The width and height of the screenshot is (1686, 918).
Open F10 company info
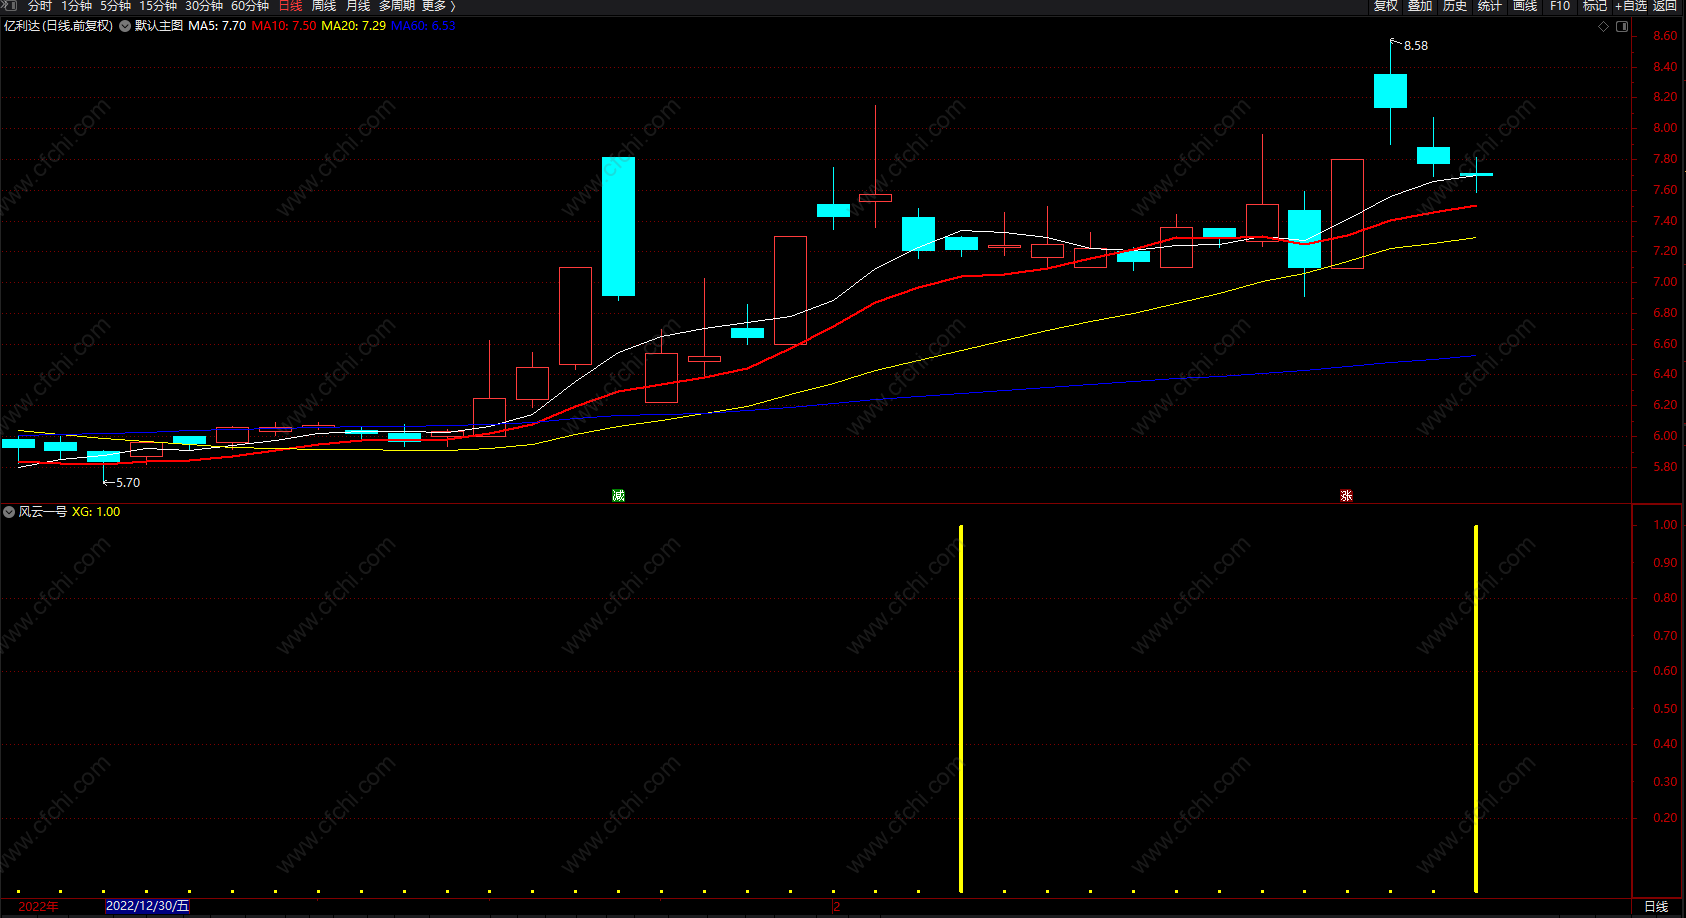click(1560, 6)
